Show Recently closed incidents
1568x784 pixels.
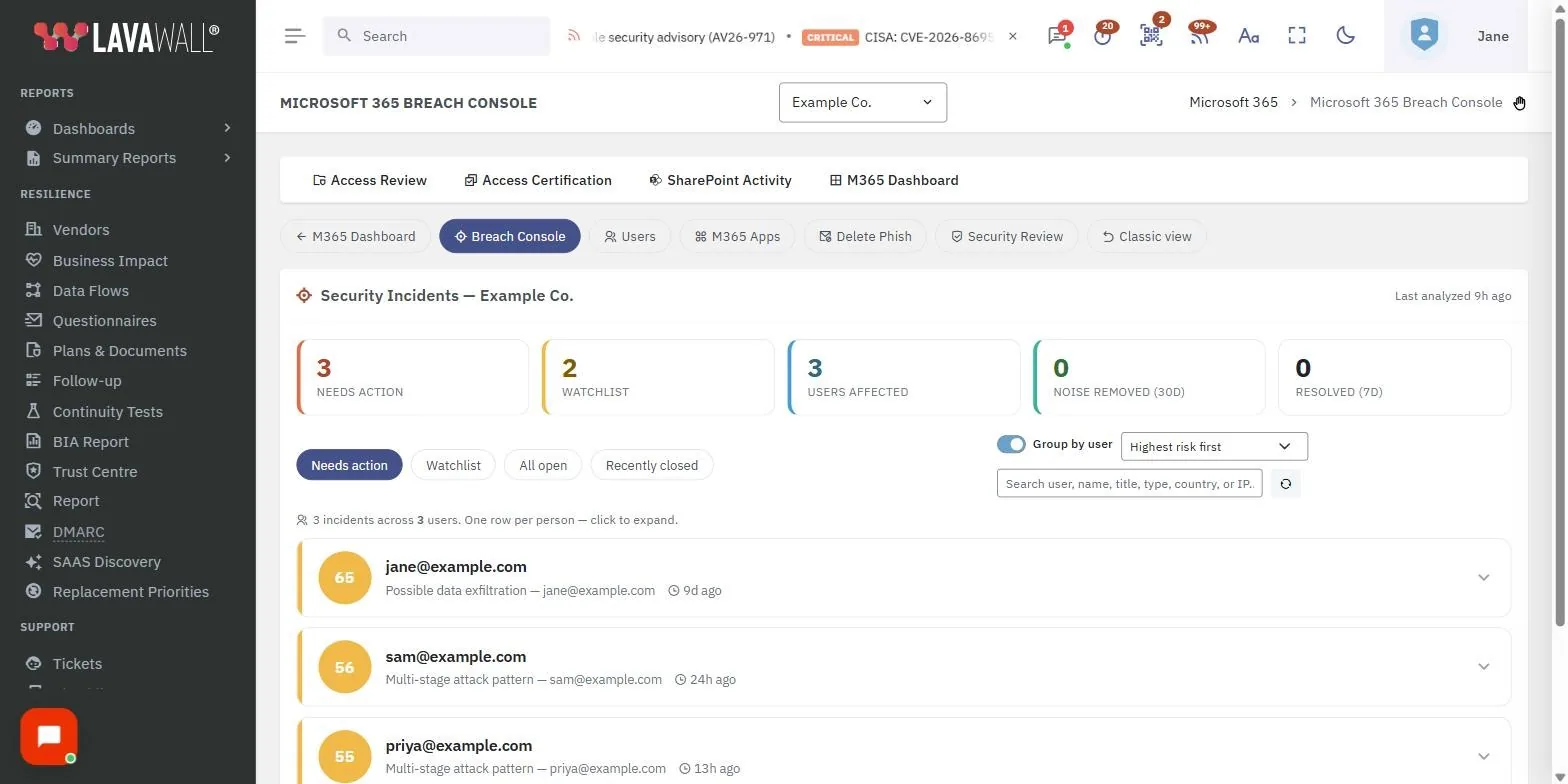pos(652,465)
